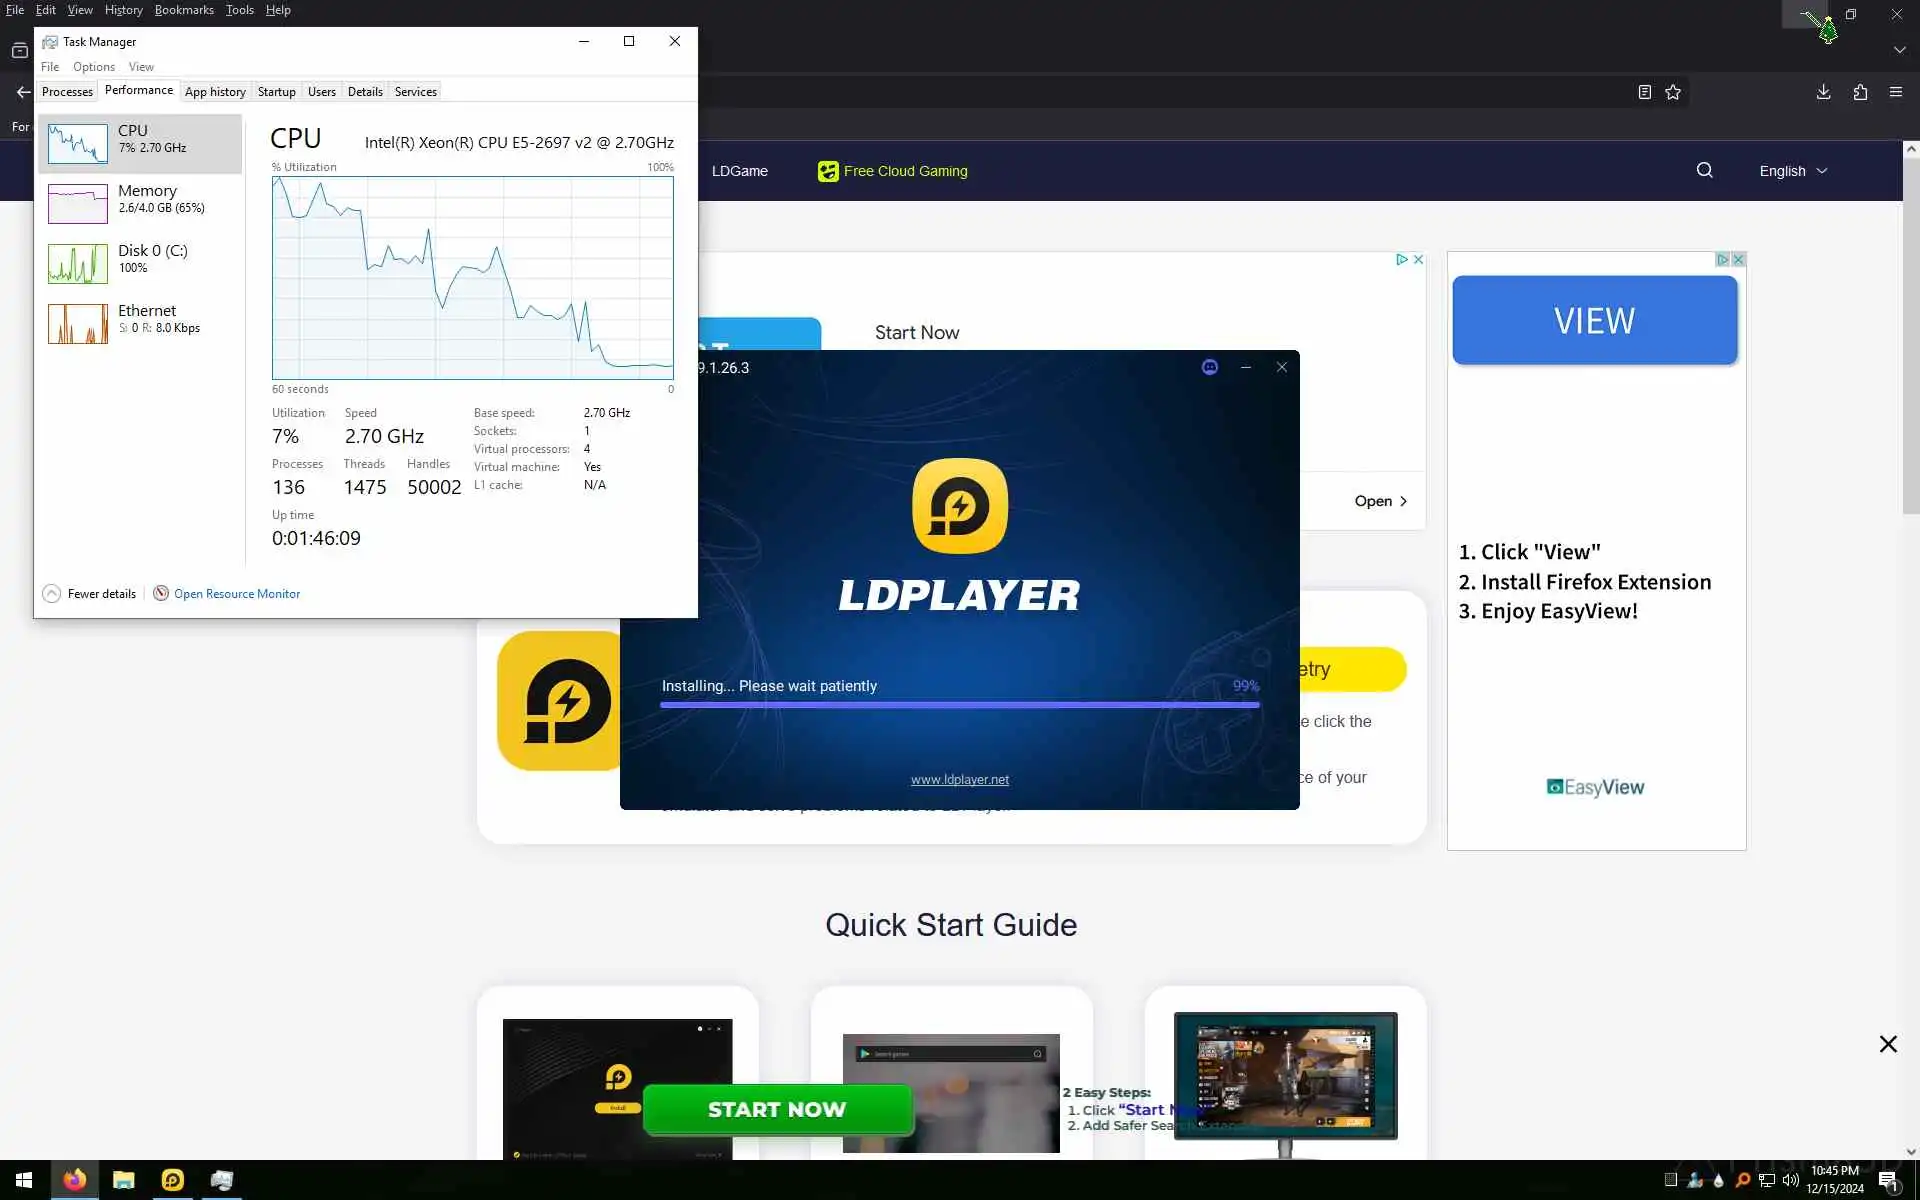Open Resource Monitor link icon

pyautogui.click(x=161, y=593)
